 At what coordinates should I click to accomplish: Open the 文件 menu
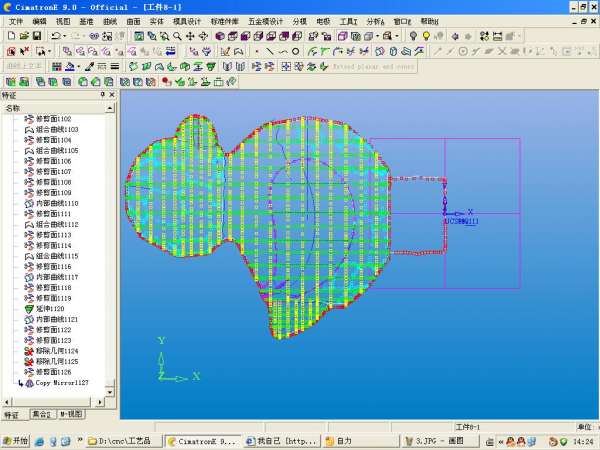(15, 20)
